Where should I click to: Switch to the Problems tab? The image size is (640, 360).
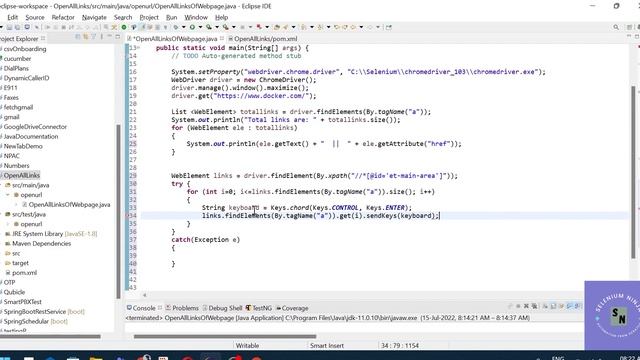tap(182, 308)
